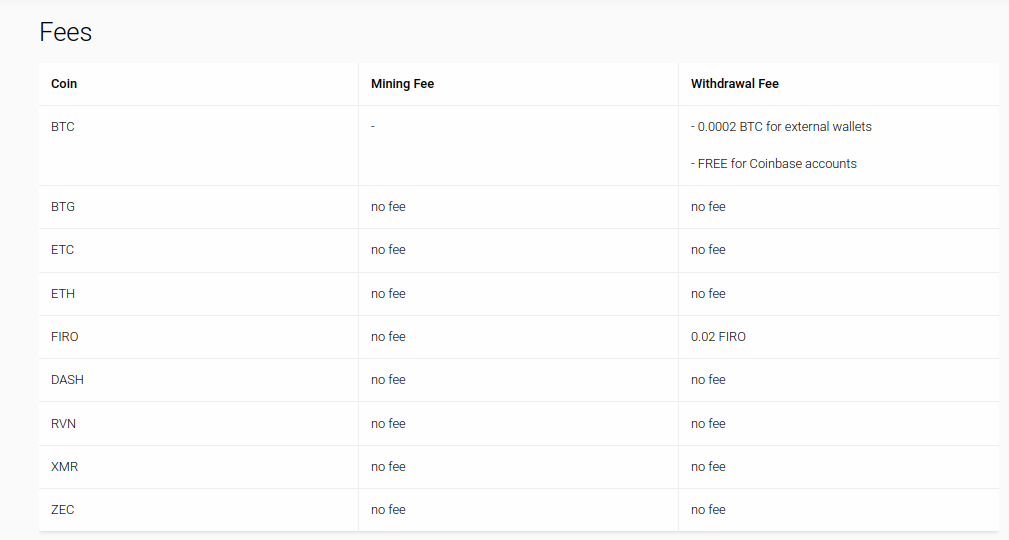
Task: Click the ETH withdrawal fee 'no fee'
Action: 708,293
